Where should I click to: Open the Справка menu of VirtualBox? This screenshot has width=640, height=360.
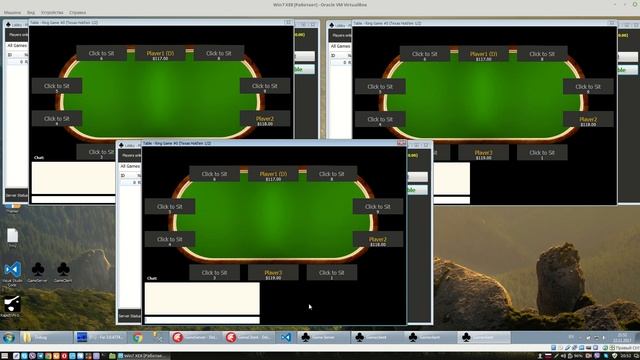point(78,13)
